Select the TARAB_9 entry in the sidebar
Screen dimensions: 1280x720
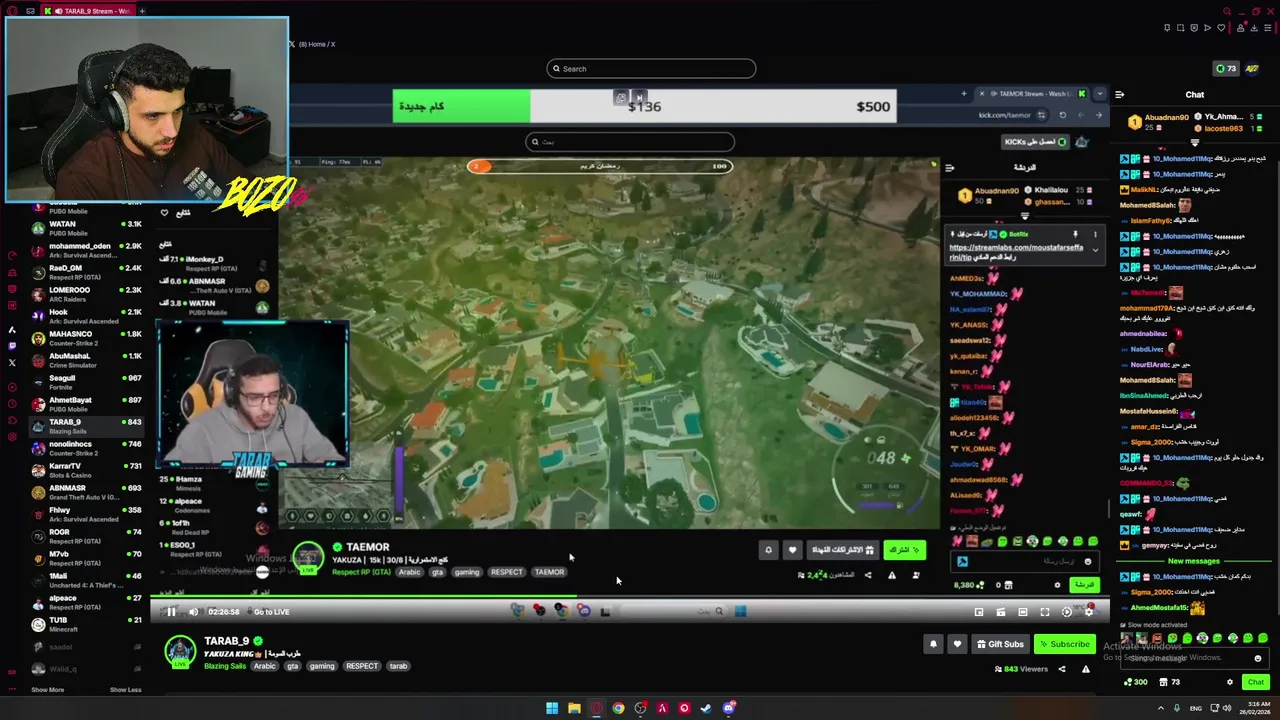click(x=86, y=426)
